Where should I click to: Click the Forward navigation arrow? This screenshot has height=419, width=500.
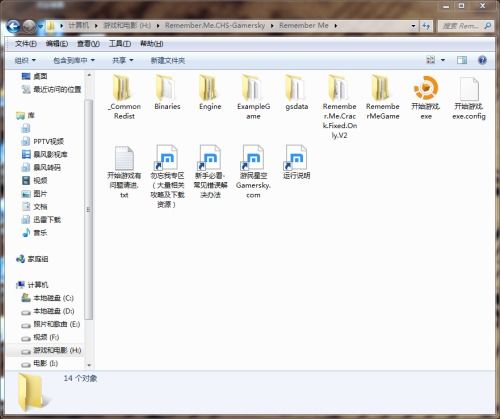point(29,26)
